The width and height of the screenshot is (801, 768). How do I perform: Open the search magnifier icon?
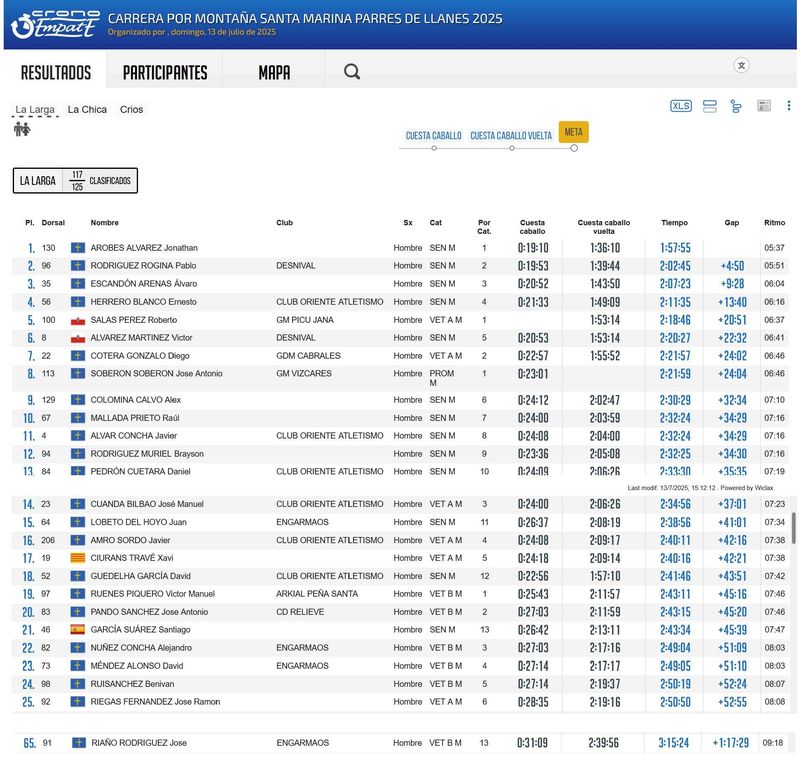pyautogui.click(x=352, y=72)
